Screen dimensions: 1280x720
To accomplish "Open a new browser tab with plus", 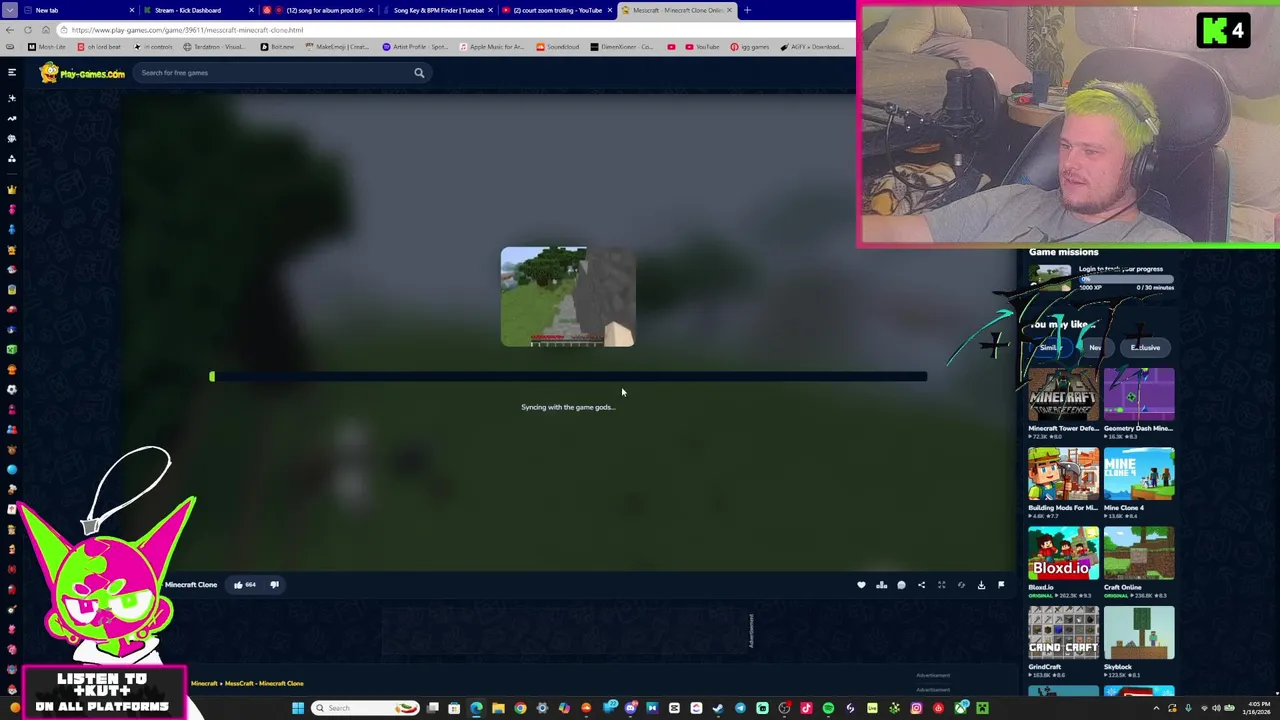I will pyautogui.click(x=747, y=10).
